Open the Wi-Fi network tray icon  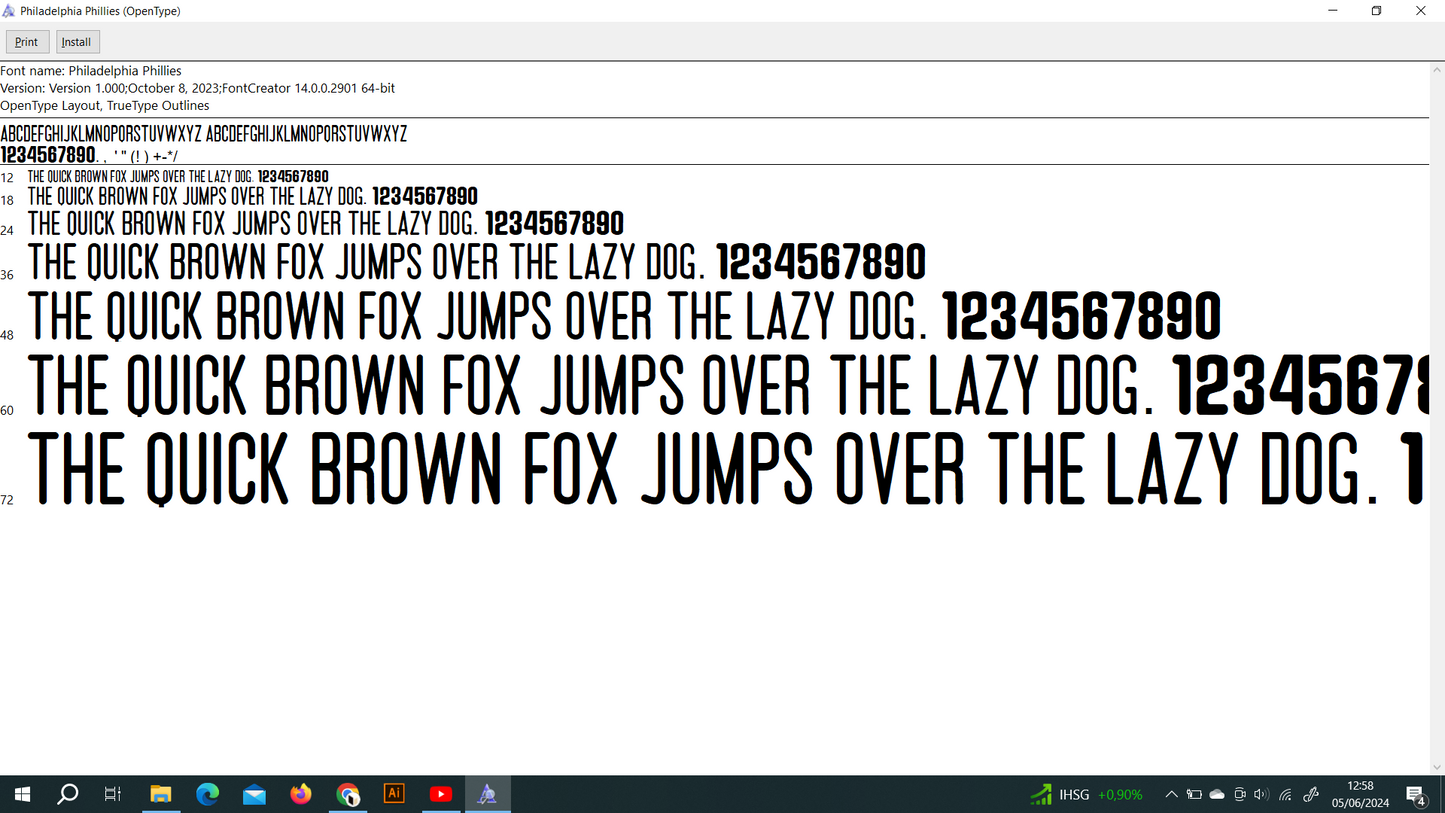pyautogui.click(x=1286, y=794)
